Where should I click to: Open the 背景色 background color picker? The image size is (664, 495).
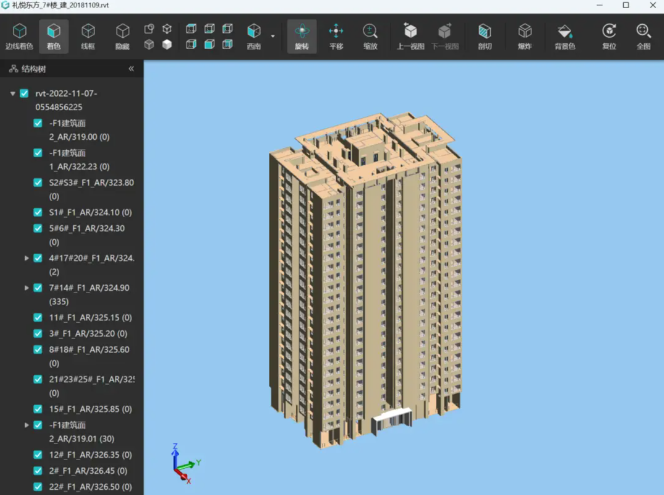pos(564,36)
